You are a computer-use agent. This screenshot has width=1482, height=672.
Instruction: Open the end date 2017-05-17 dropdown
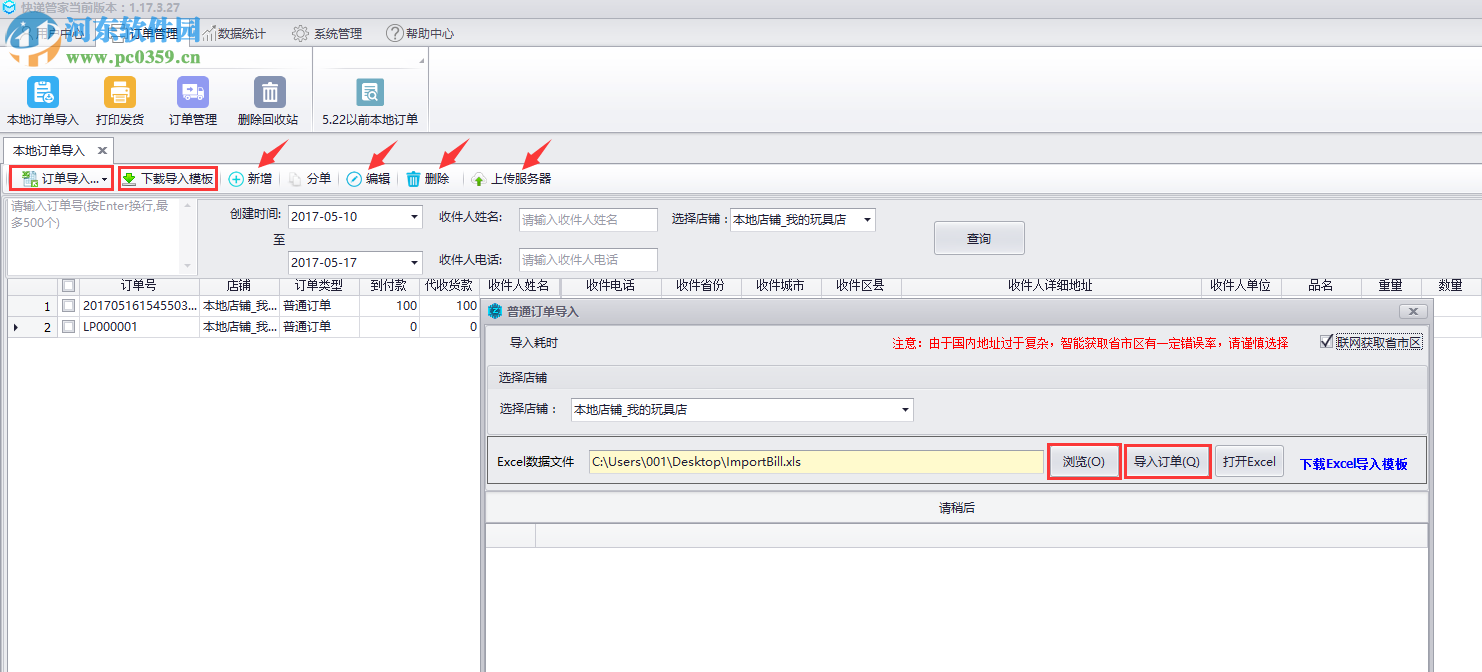[414, 262]
